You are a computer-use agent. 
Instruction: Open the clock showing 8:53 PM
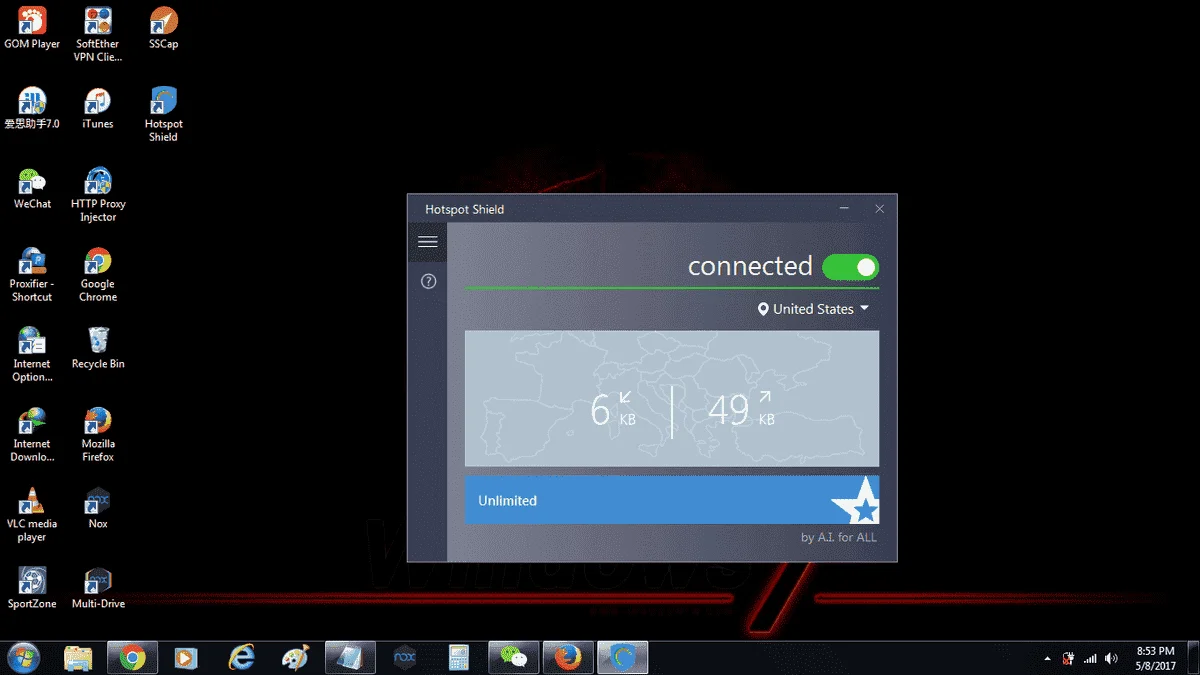pyautogui.click(x=1155, y=657)
